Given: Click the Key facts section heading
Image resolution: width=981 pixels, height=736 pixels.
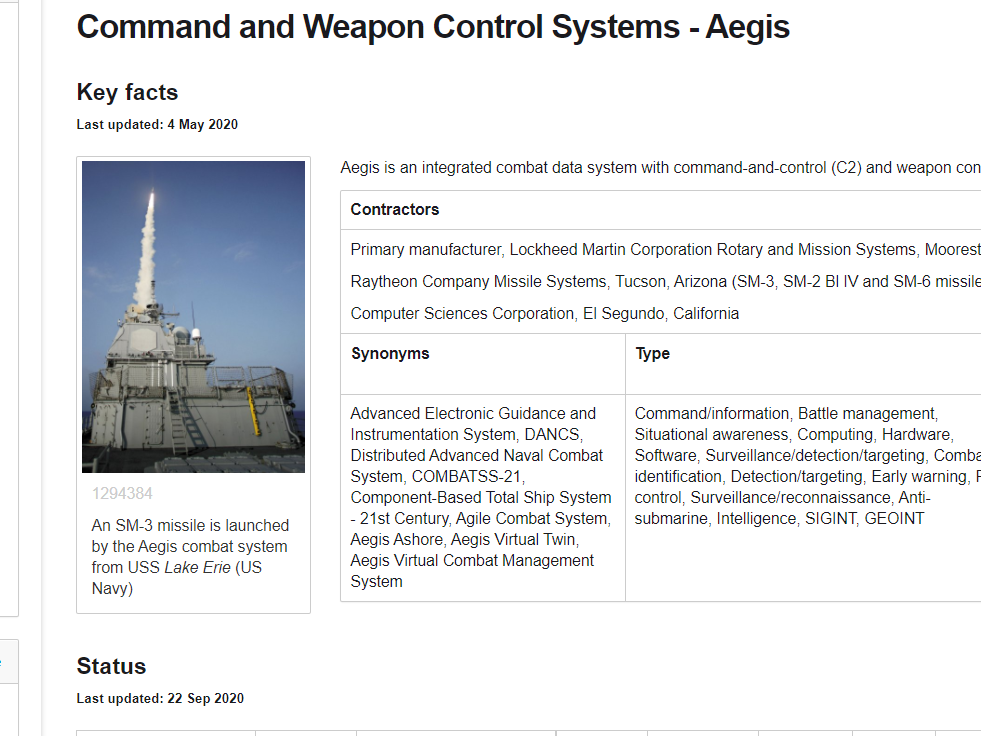Looking at the screenshot, I should click(127, 92).
